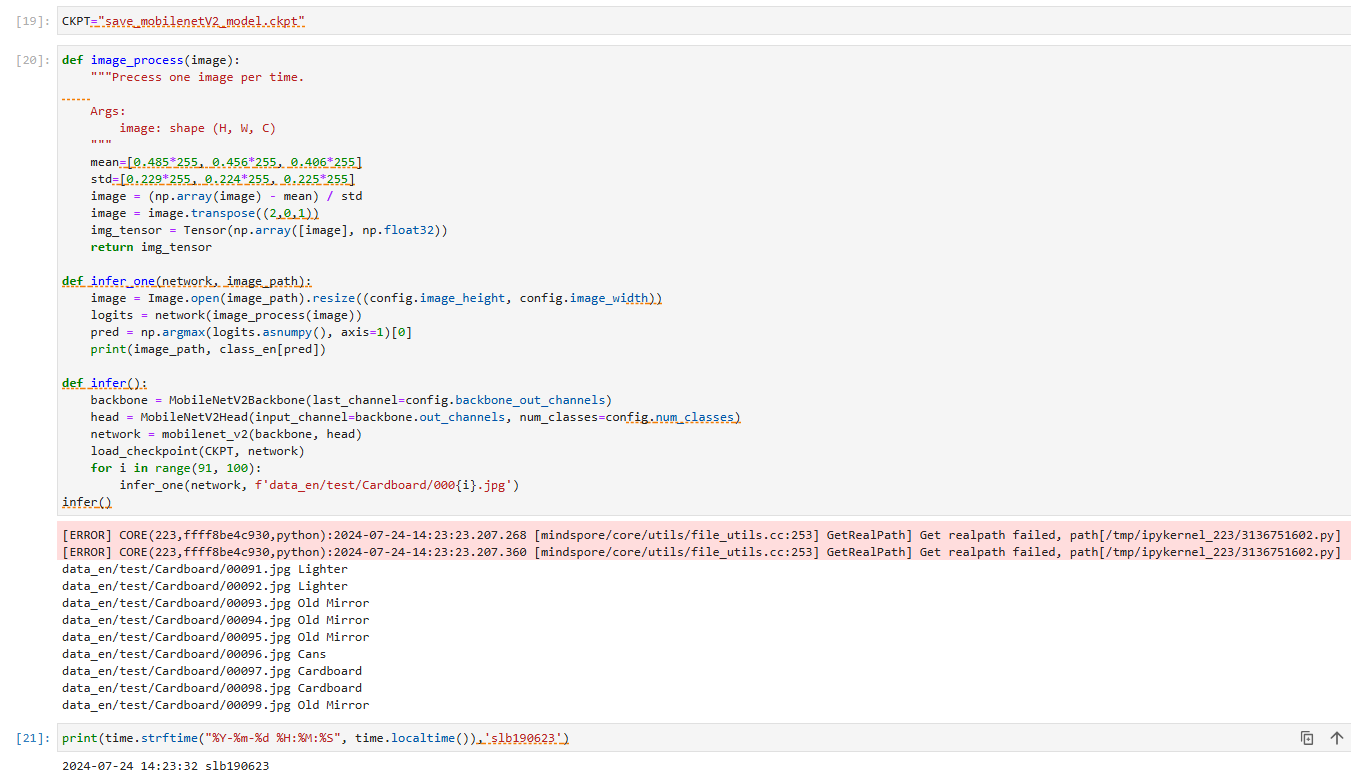This screenshot has width=1351, height=776.
Task: Click the 'backbone = MobileNetV2Backbone(...)' line
Action: (x=351, y=400)
